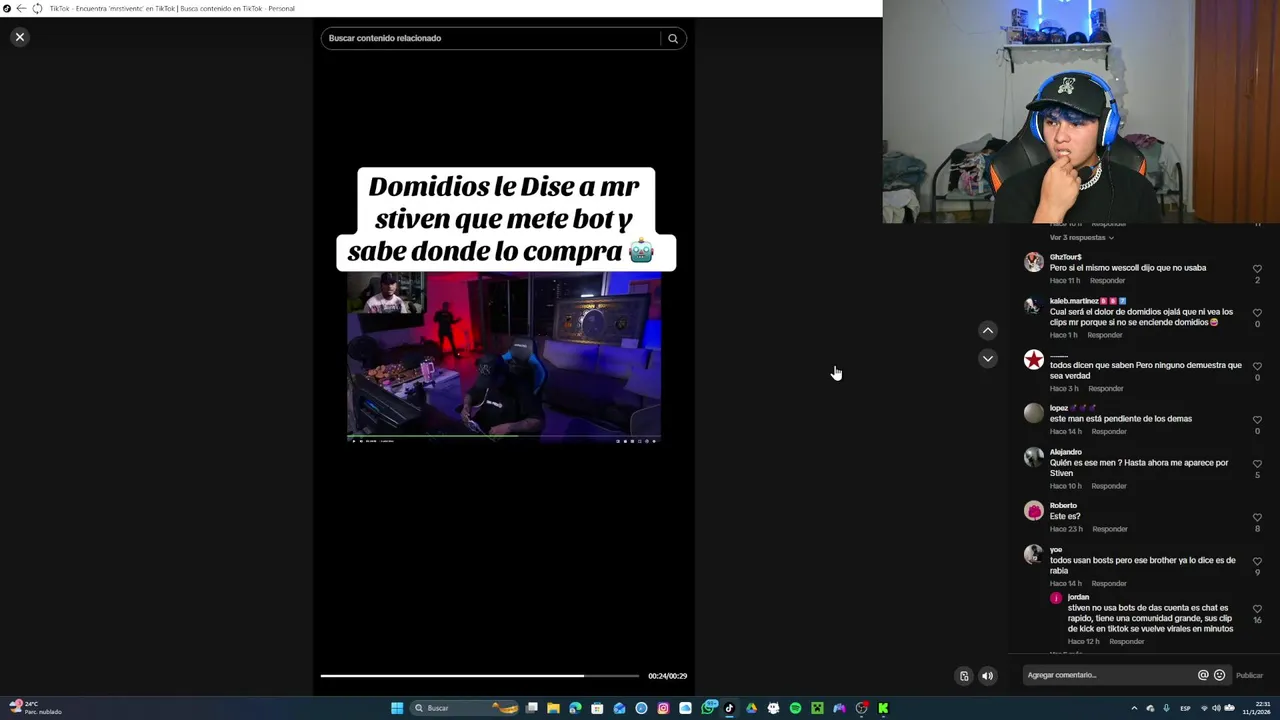Viewport: 1280px width, 720px height.
Task: Close the TikTok video viewer with X
Action: (x=19, y=37)
